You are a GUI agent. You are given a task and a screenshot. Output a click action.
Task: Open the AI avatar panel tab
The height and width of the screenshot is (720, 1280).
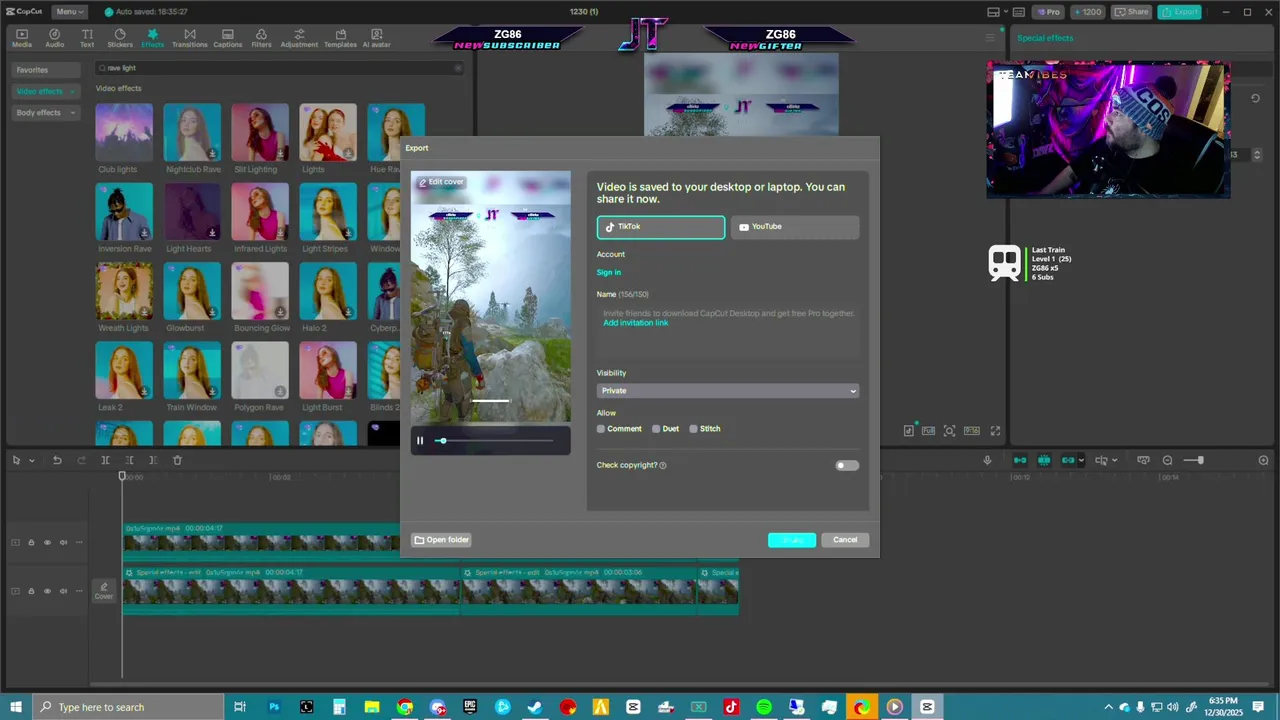[x=376, y=38]
